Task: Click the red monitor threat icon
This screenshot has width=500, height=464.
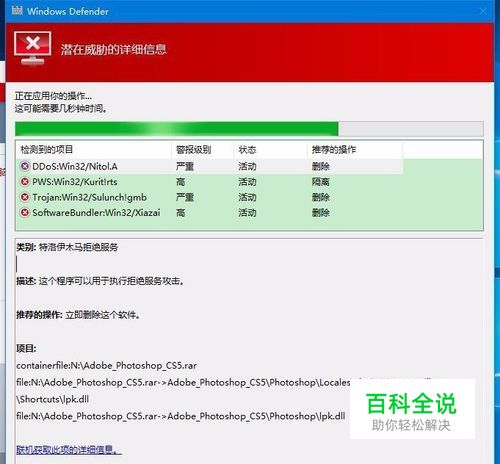Action: pyautogui.click(x=33, y=48)
